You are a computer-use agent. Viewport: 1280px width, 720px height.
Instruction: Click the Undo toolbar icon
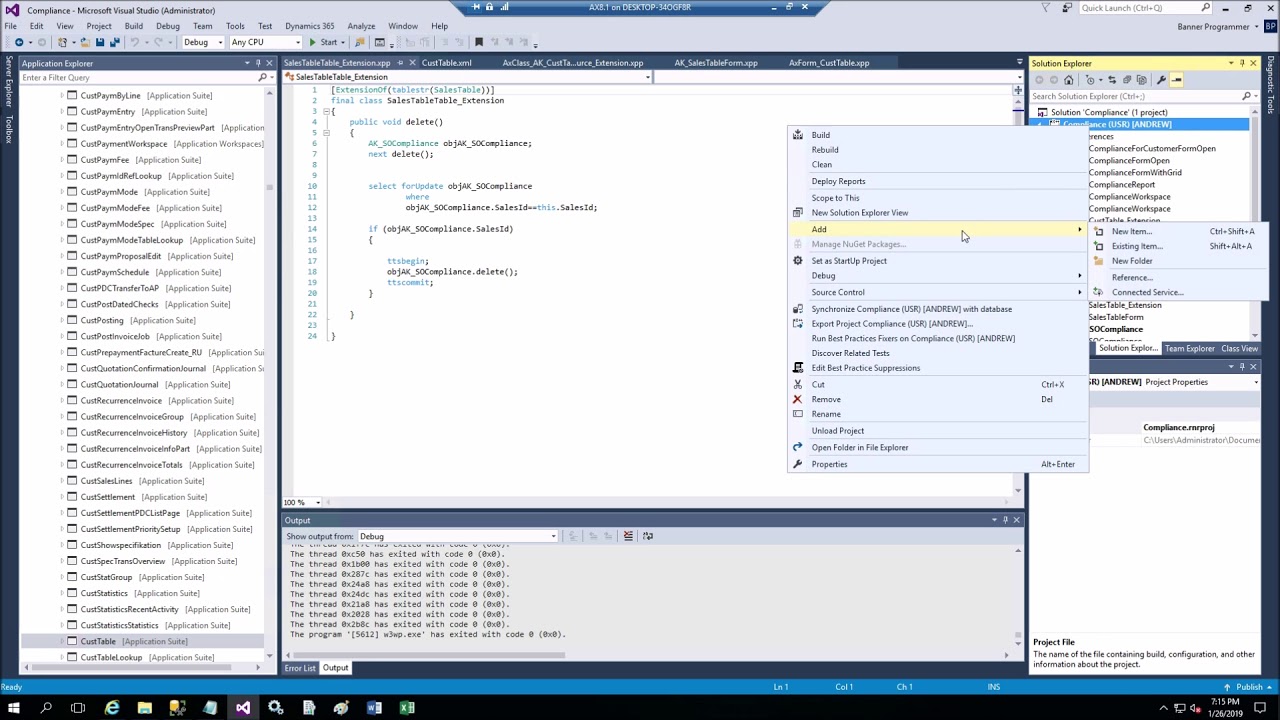[134, 42]
